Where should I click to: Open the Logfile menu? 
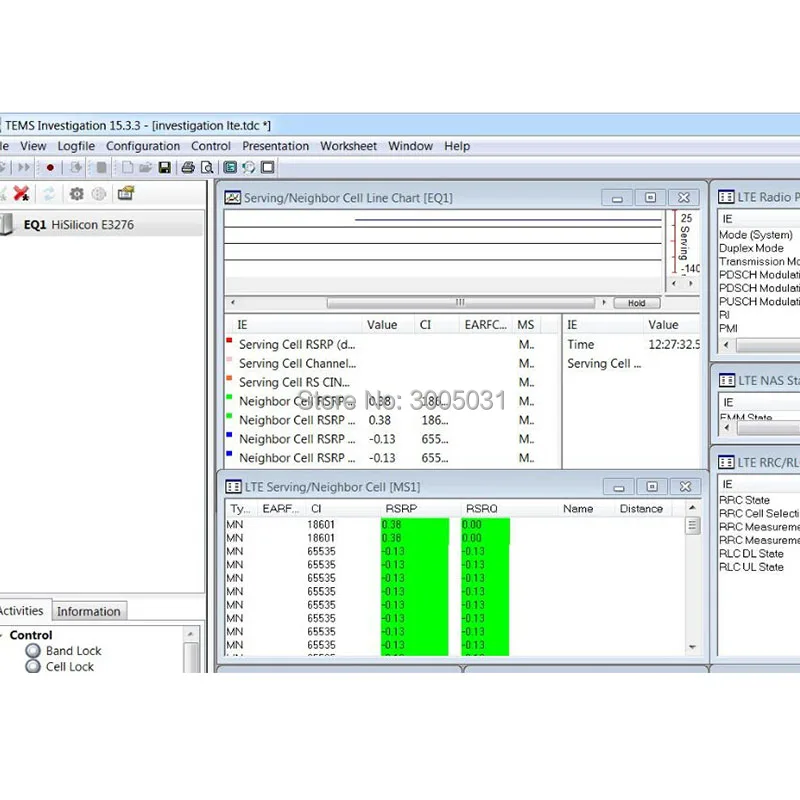76,146
